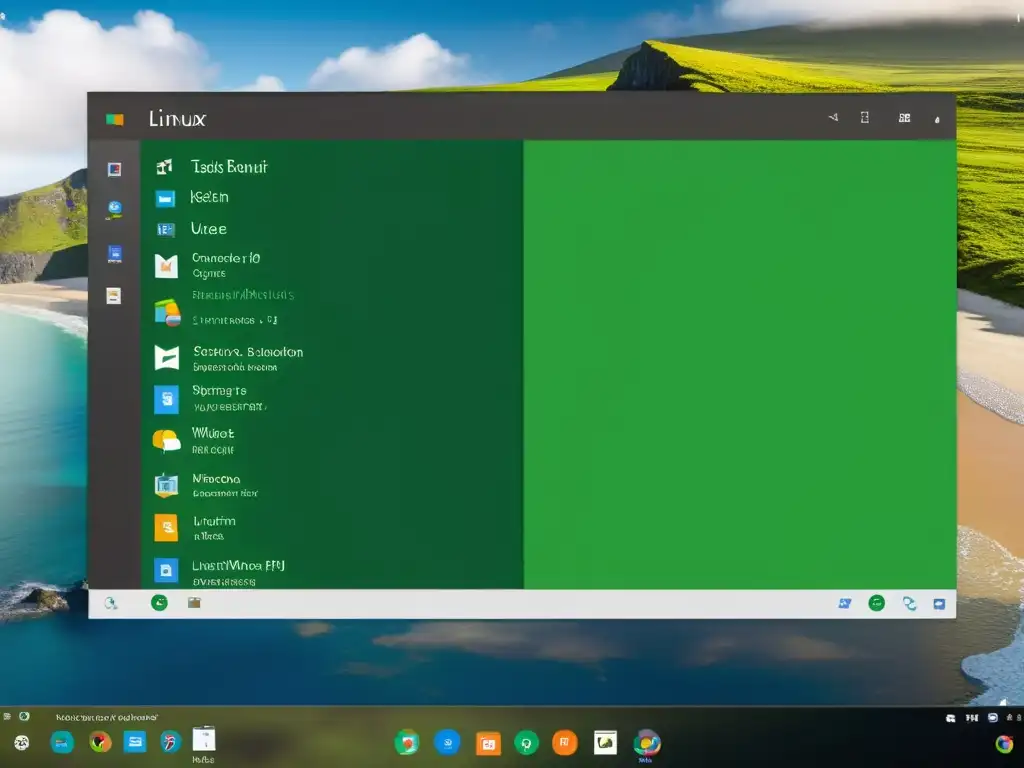Image resolution: width=1024 pixels, height=768 pixels.
Task: Click the monitor icon next to "Nlfoccna"
Action: (167, 485)
